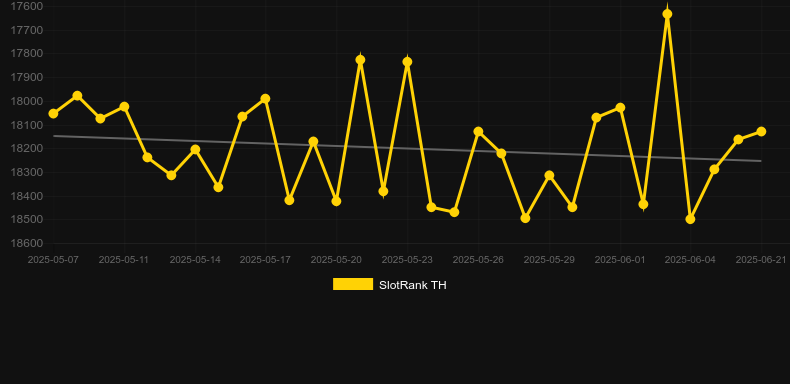Viewport: 790px width, 384px height.
Task: Click the yellow SlotRank TH legend swatch
Action: (353, 284)
